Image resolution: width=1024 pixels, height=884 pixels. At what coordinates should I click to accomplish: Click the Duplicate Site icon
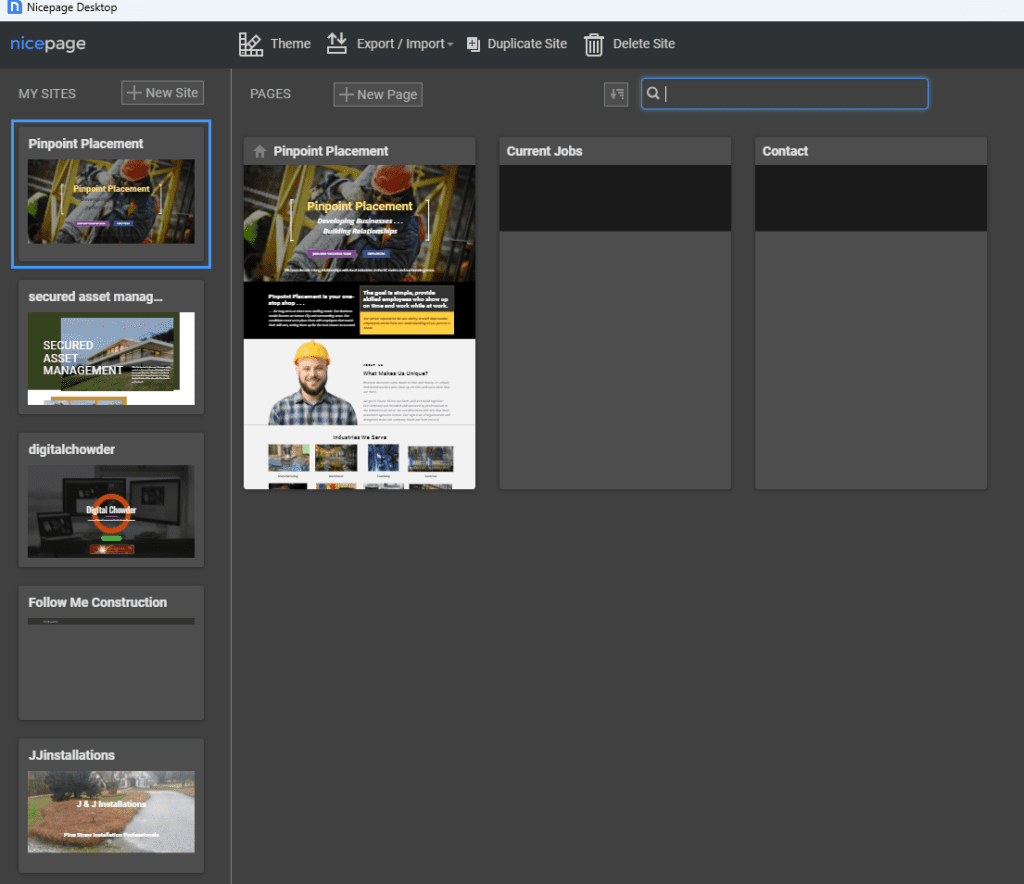pos(473,44)
